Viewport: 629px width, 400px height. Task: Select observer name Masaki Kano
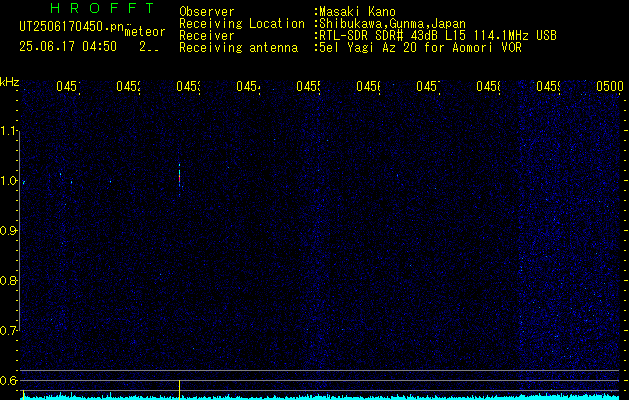(x=357, y=12)
